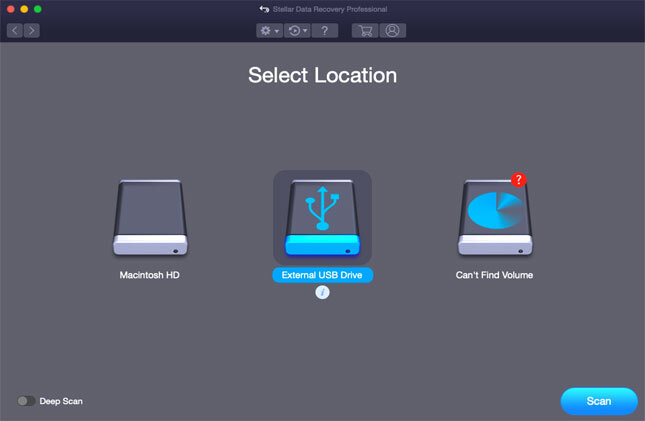The image size is (645, 421).
Task: Minimize window with the yellow button
Action: click(24, 9)
